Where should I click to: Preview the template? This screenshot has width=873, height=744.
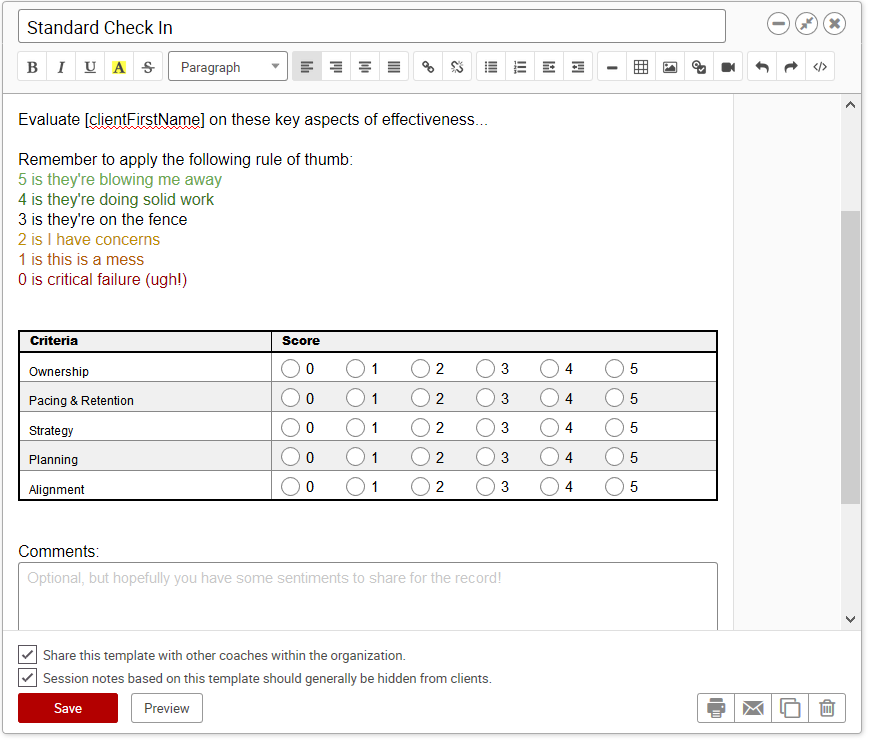(x=167, y=708)
